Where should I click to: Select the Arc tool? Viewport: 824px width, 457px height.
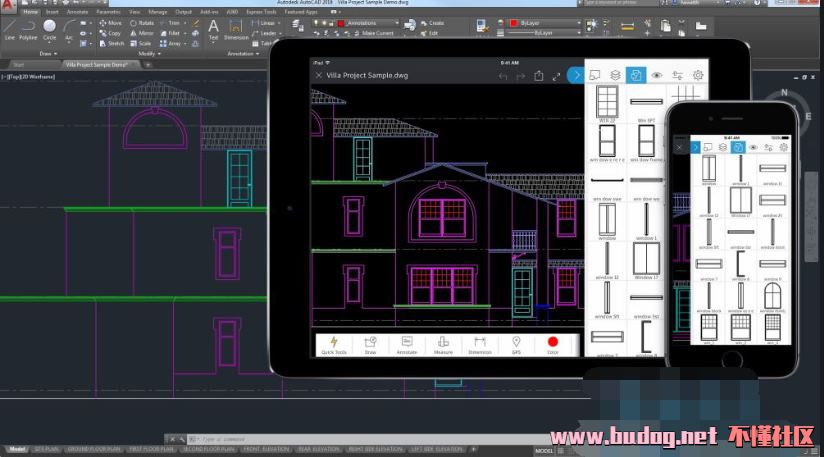69,29
